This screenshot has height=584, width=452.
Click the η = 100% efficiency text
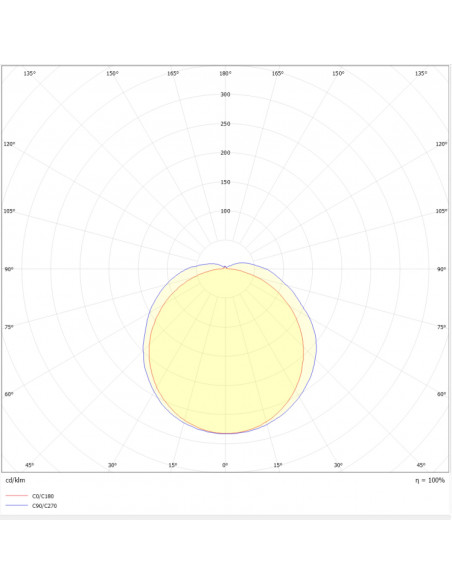[430, 480]
